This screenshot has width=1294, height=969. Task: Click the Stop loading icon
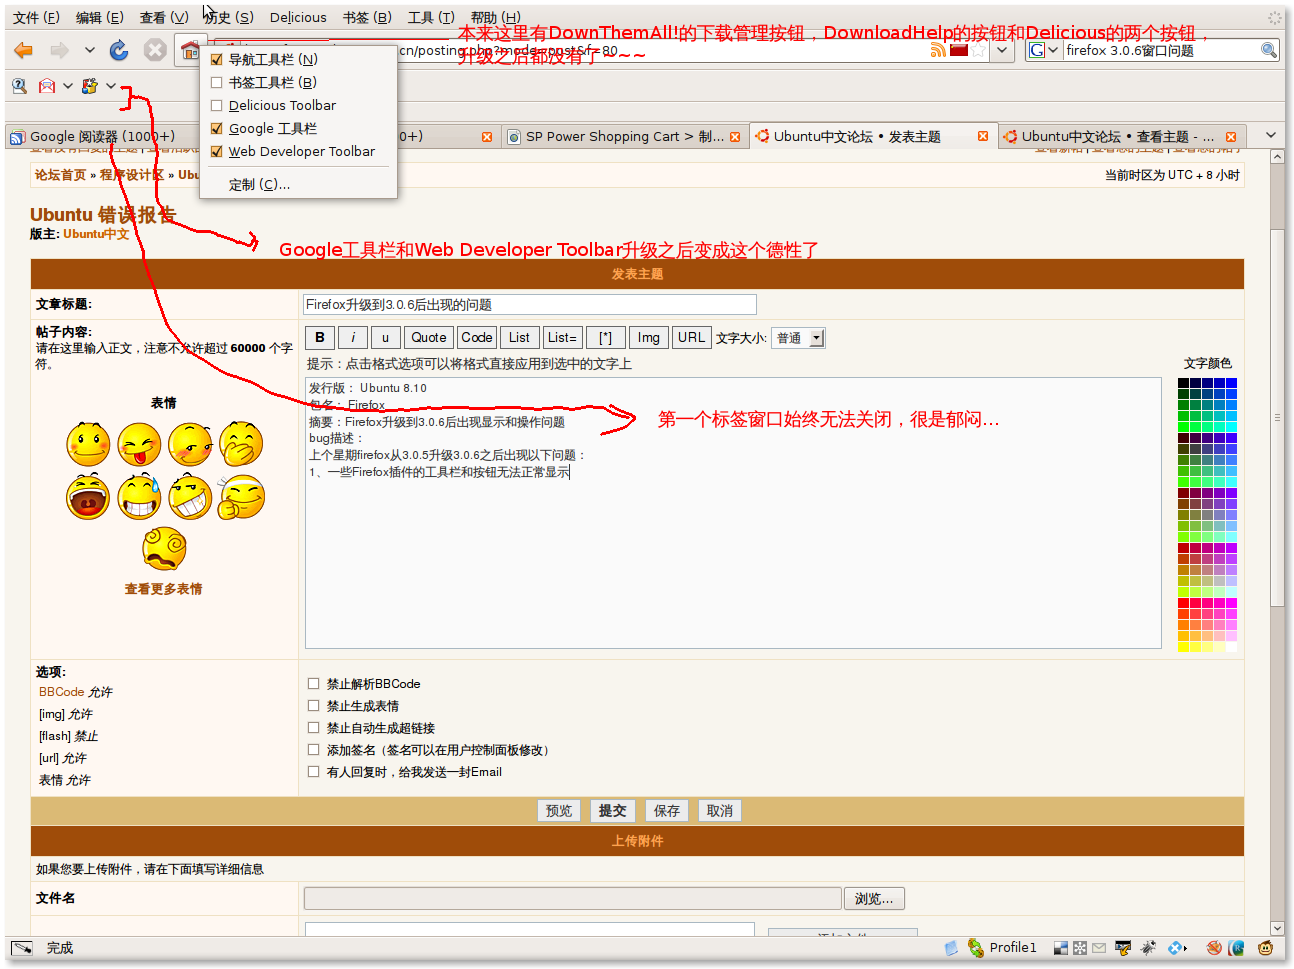pyautogui.click(x=154, y=50)
